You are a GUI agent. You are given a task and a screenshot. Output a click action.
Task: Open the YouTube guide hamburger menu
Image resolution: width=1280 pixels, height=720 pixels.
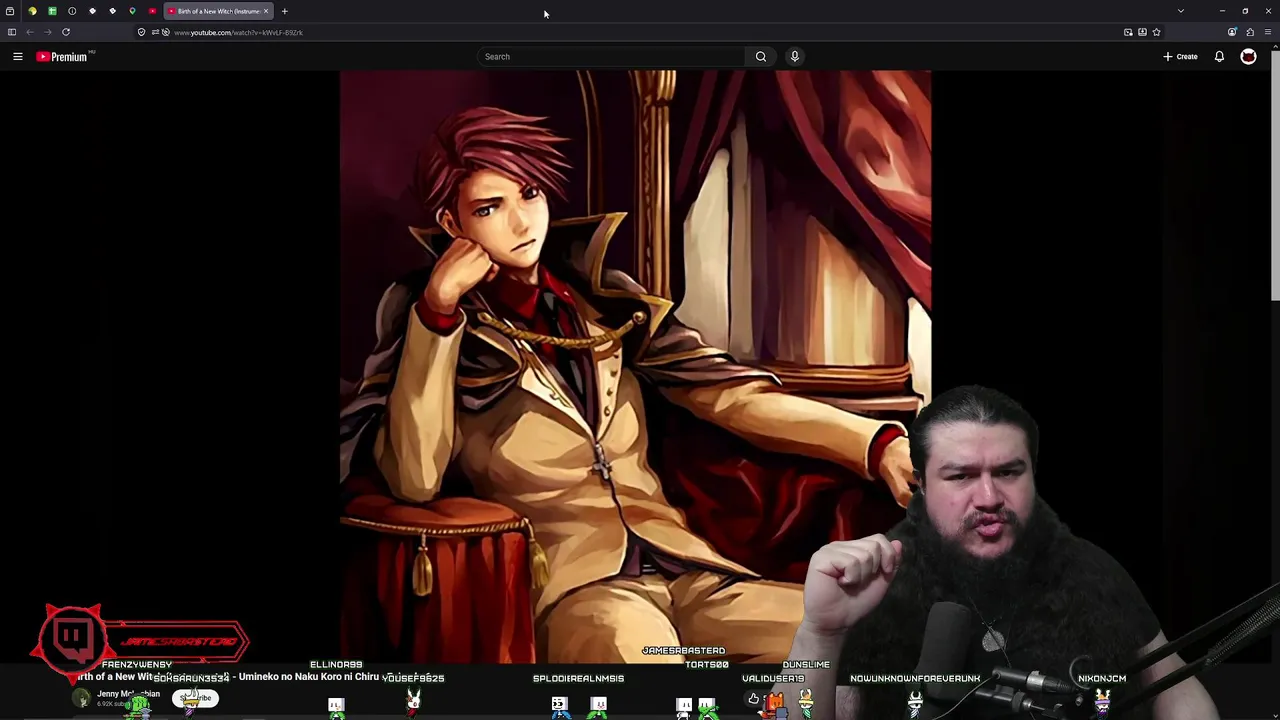18,57
